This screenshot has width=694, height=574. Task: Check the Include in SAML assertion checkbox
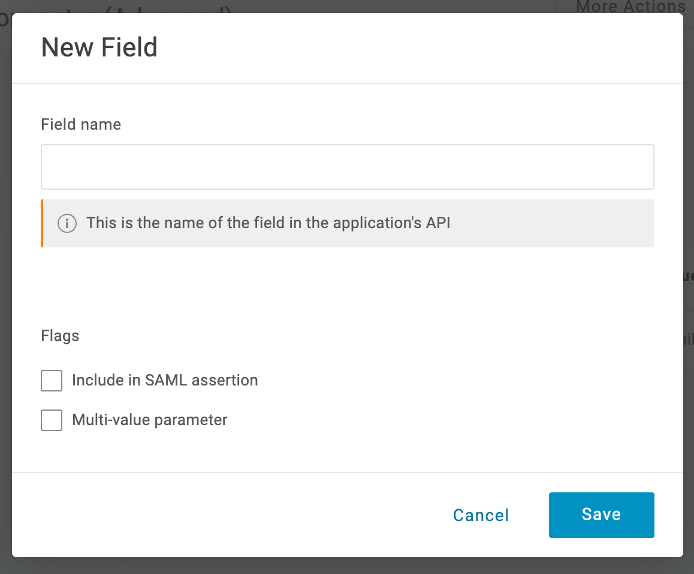coord(51,380)
